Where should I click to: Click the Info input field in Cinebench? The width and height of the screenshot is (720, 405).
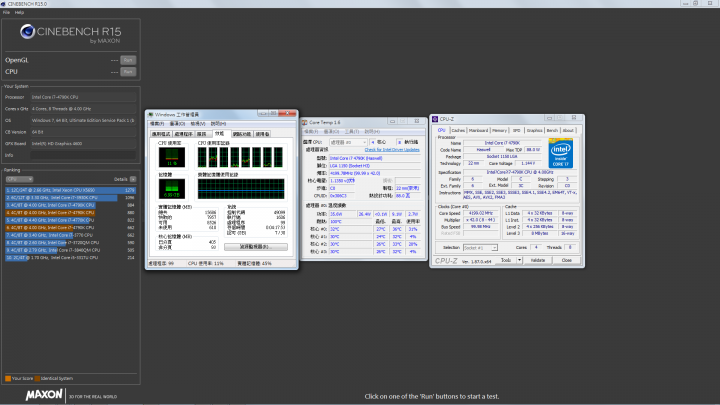pos(83,155)
